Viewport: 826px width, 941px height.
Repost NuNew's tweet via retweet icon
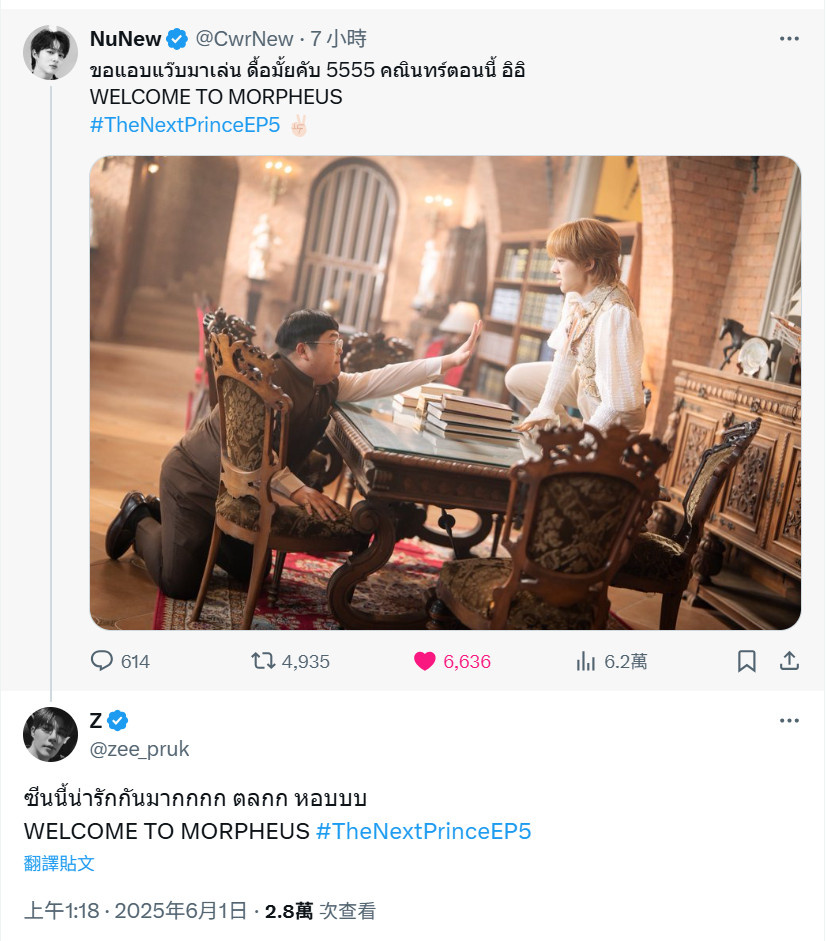[263, 661]
